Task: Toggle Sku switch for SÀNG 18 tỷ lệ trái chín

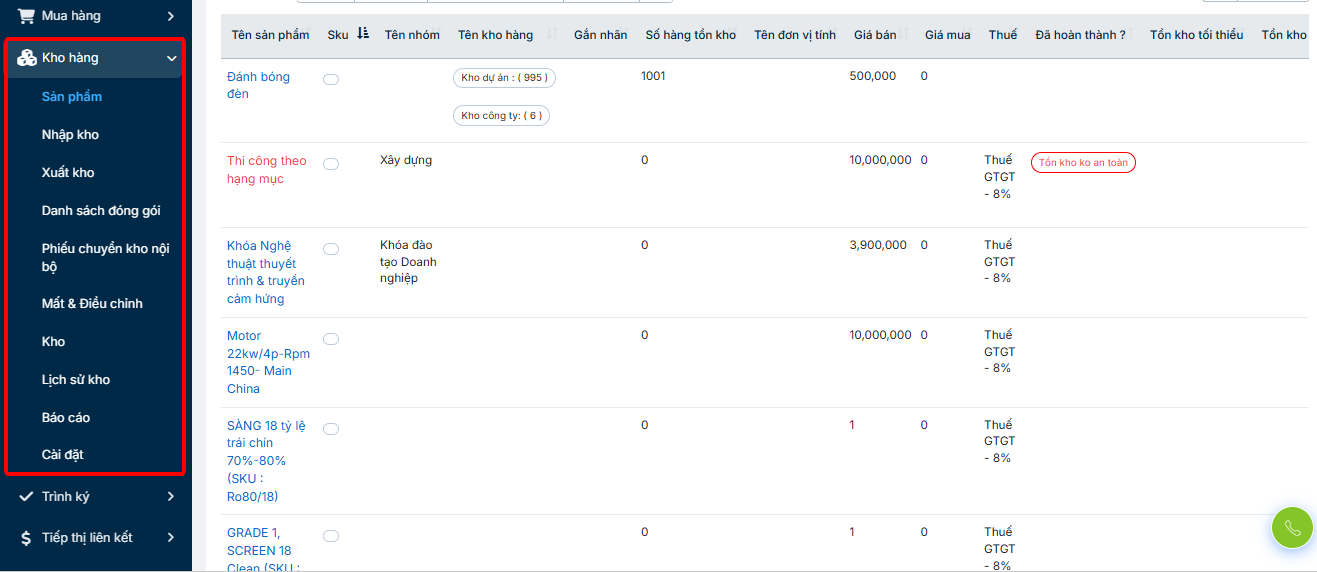Action: coord(331,429)
